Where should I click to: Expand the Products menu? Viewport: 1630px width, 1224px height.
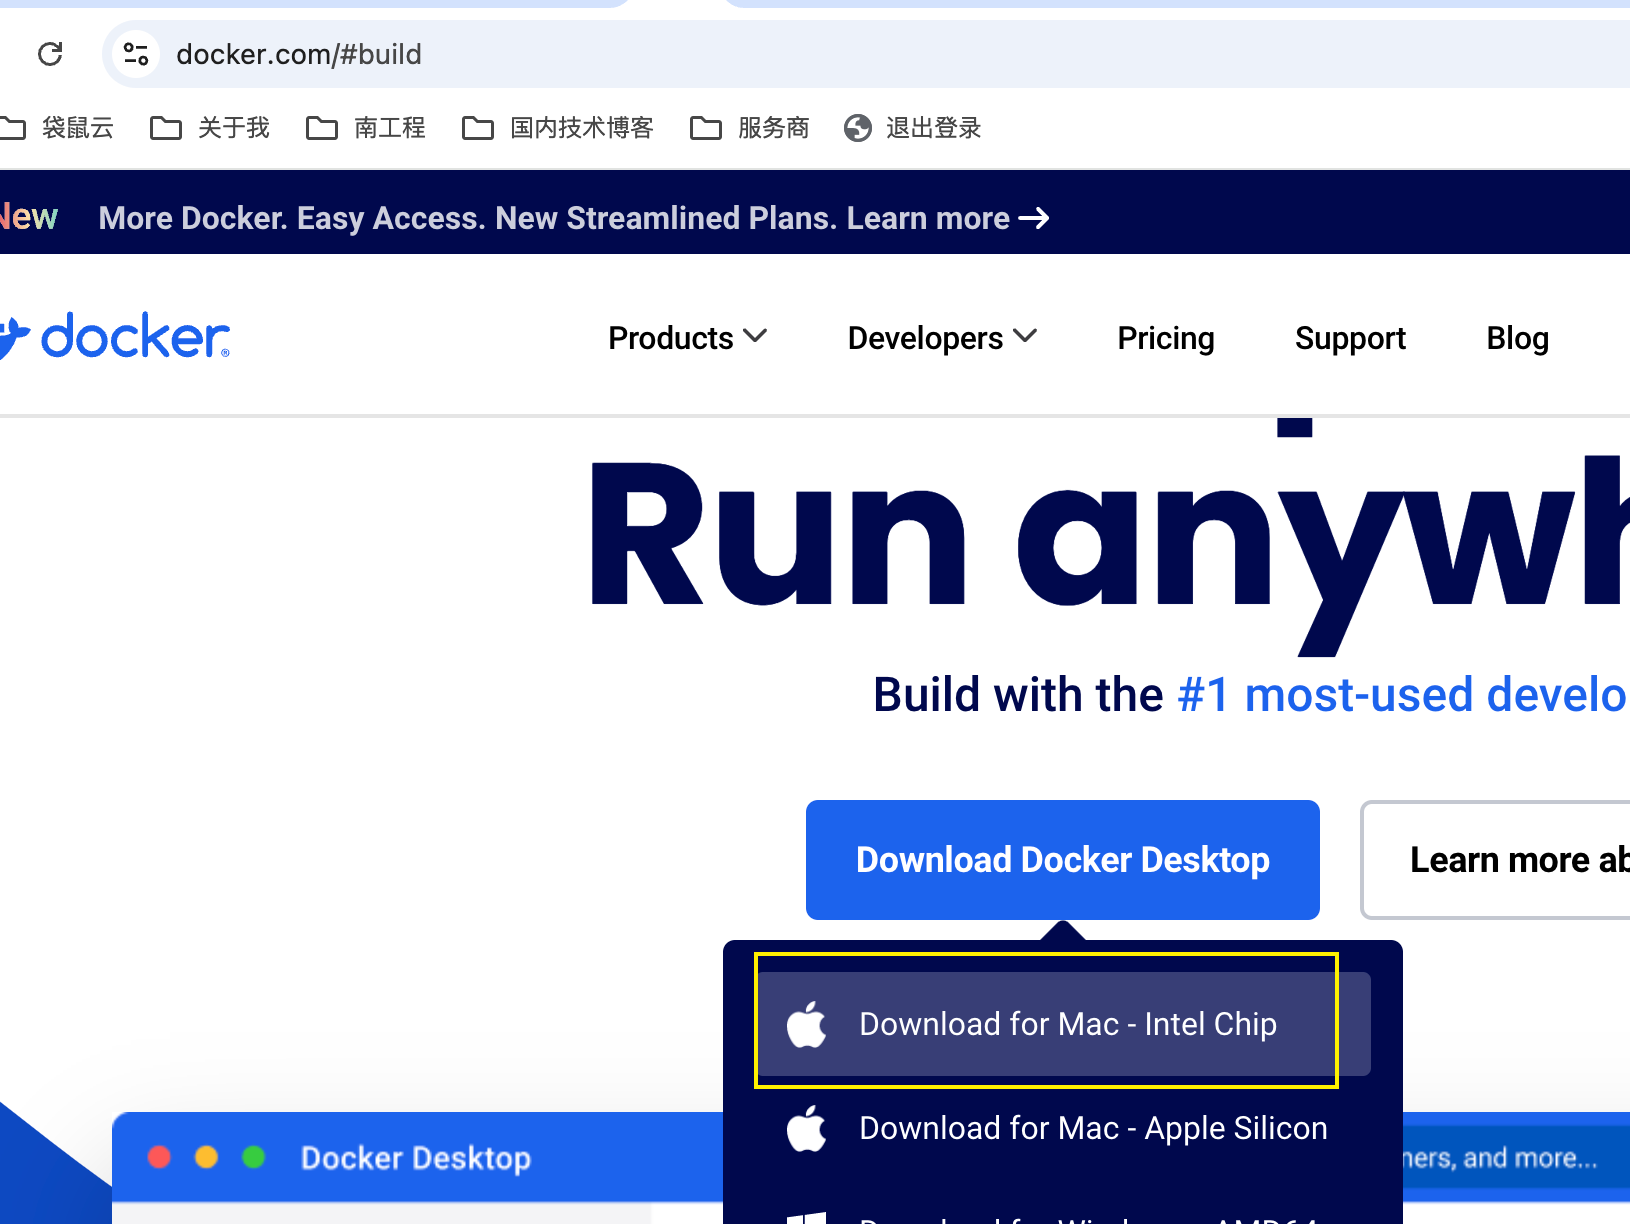[x=688, y=338]
